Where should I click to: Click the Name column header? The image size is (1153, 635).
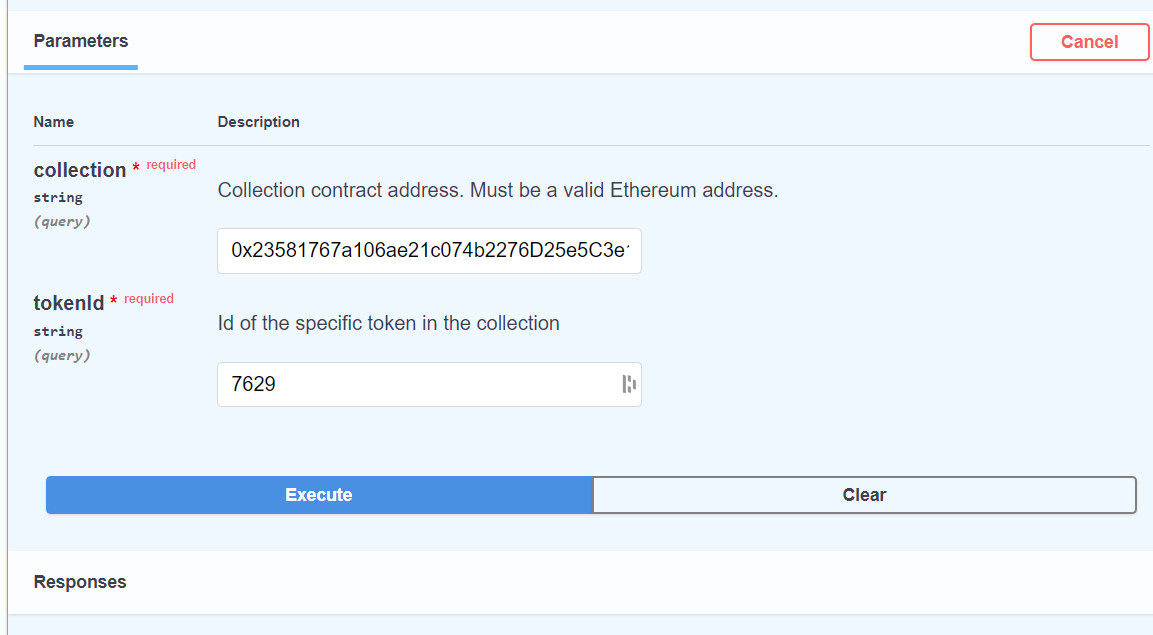click(x=54, y=122)
